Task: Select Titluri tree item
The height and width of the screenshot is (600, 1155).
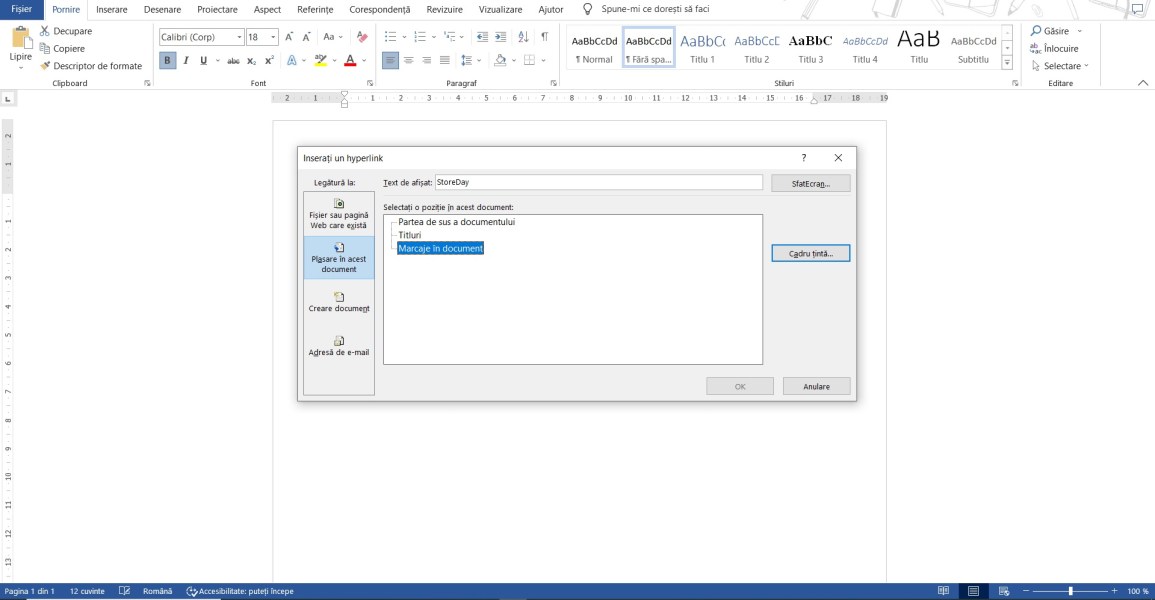Action: pyautogui.click(x=410, y=235)
